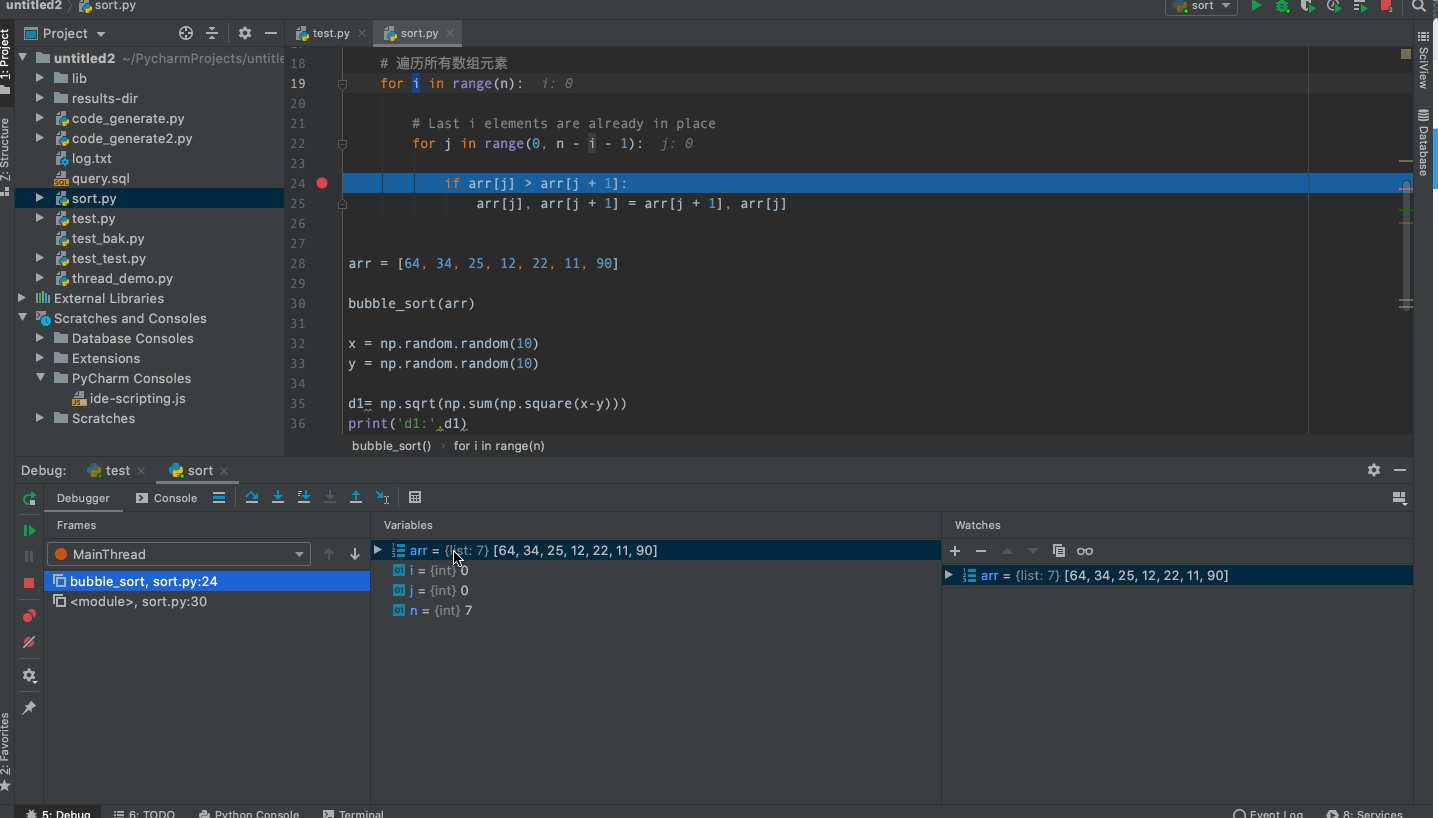Add a new watch with plus icon

click(955, 551)
